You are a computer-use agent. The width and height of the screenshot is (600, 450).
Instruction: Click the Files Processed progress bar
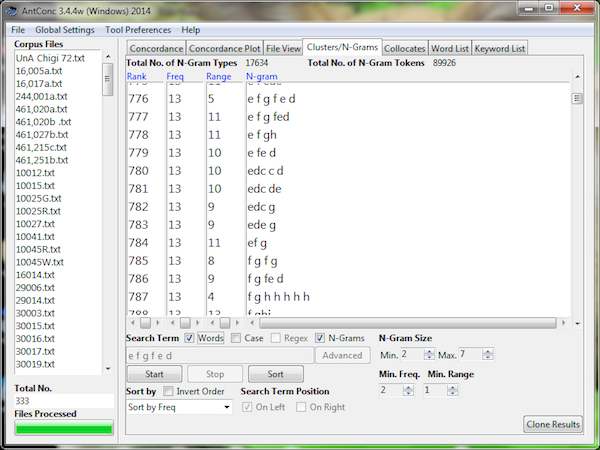coord(64,428)
